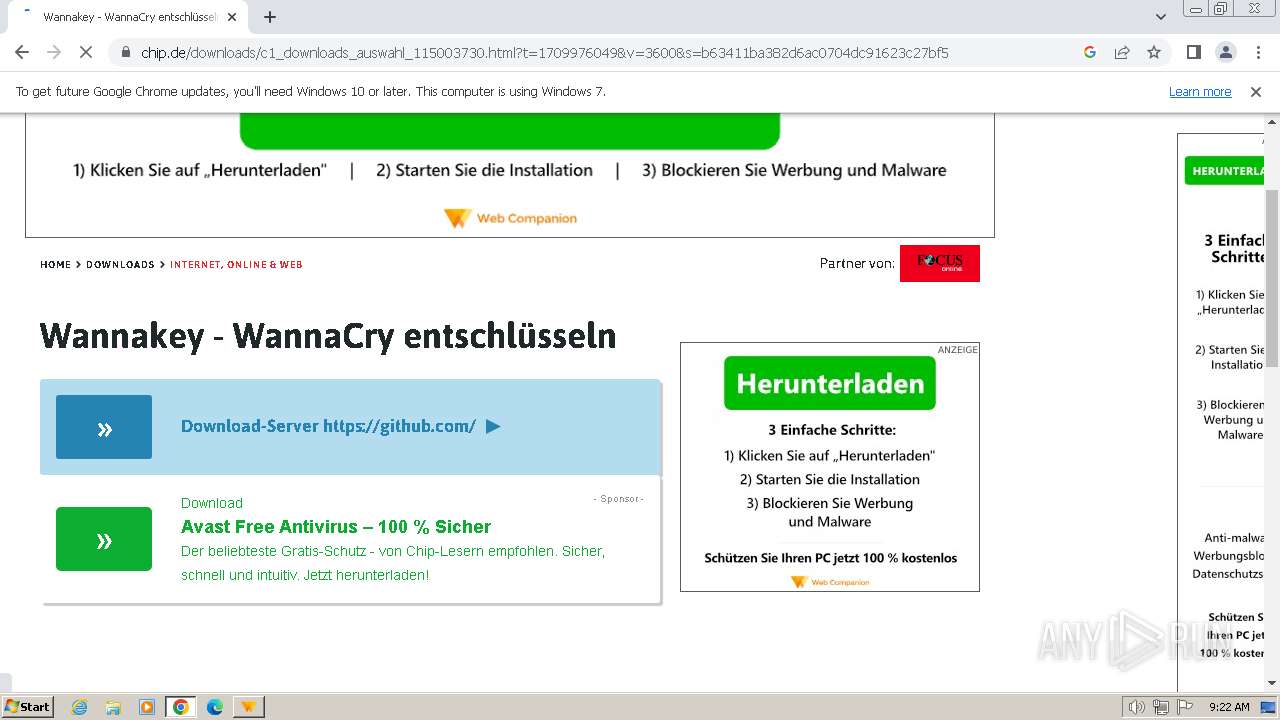
Task: Click the scrollbar down arrow
Action: [1272, 683]
